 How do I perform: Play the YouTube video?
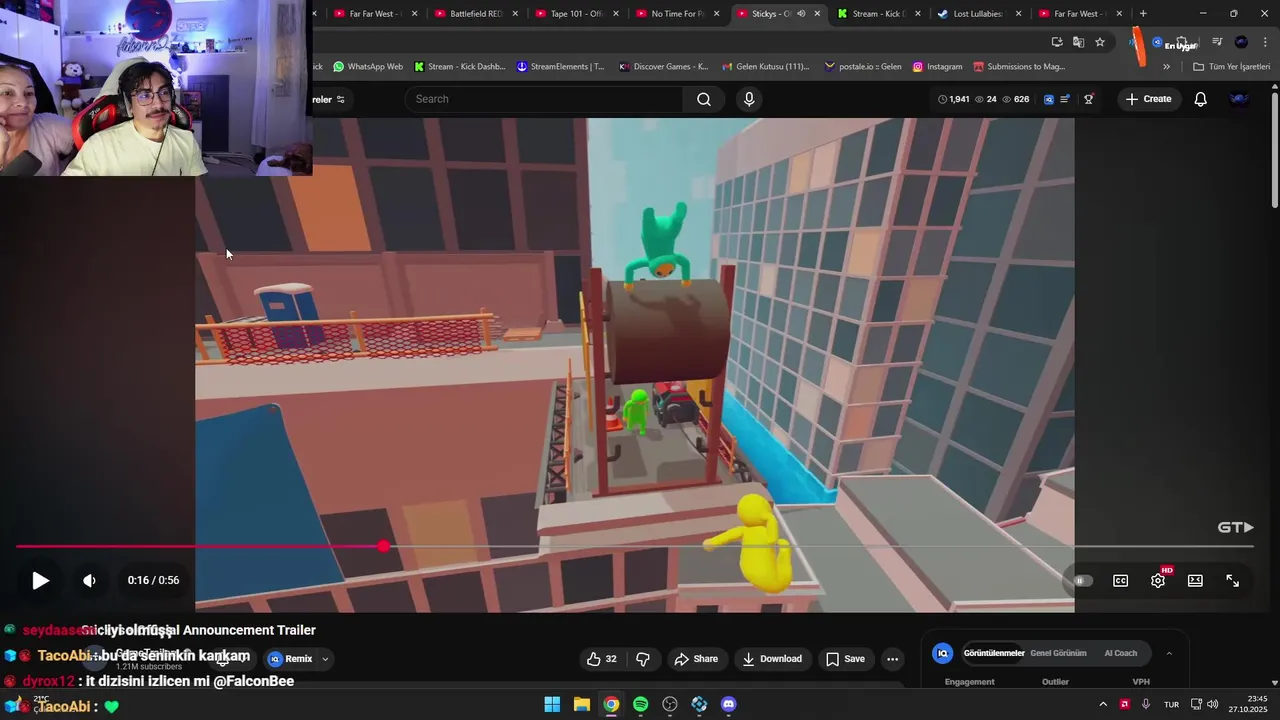40,580
